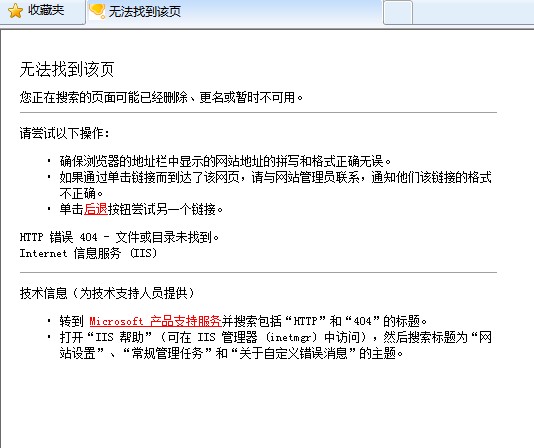Click the favicon on the 无法找到该页 tab

97,11
